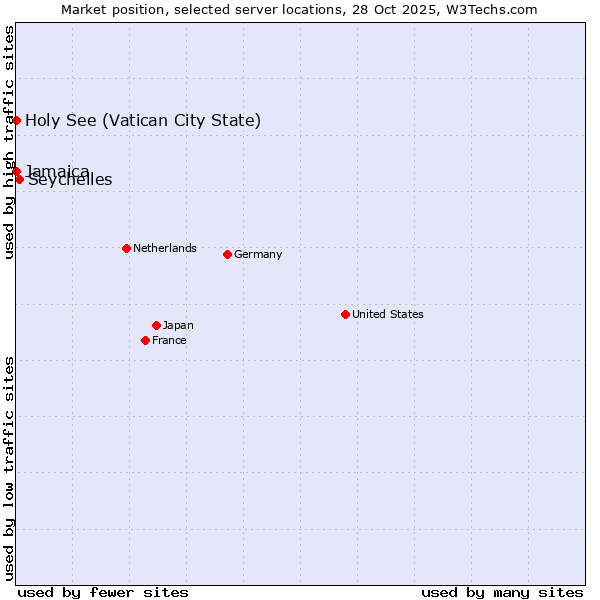Select the 'used by high traffic sites' label
Image resolution: width=600 pixels, height=600 pixels.
pyautogui.click(x=9, y=142)
